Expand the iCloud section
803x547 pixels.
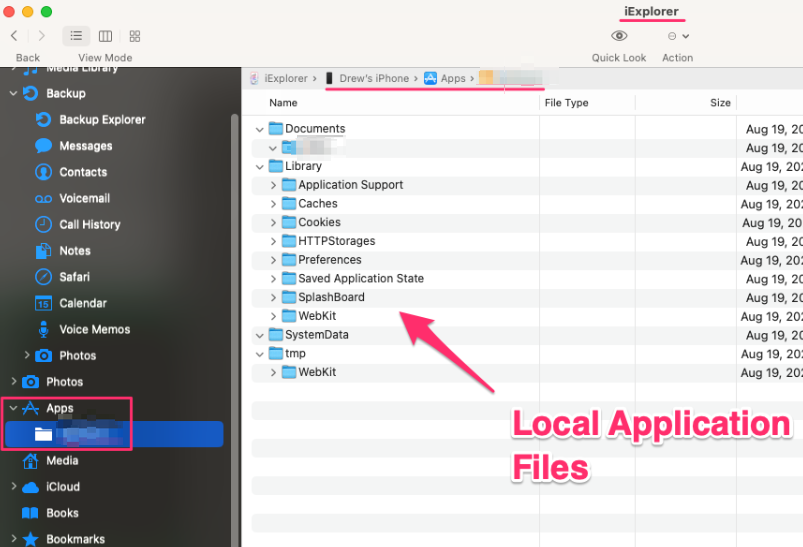13,486
